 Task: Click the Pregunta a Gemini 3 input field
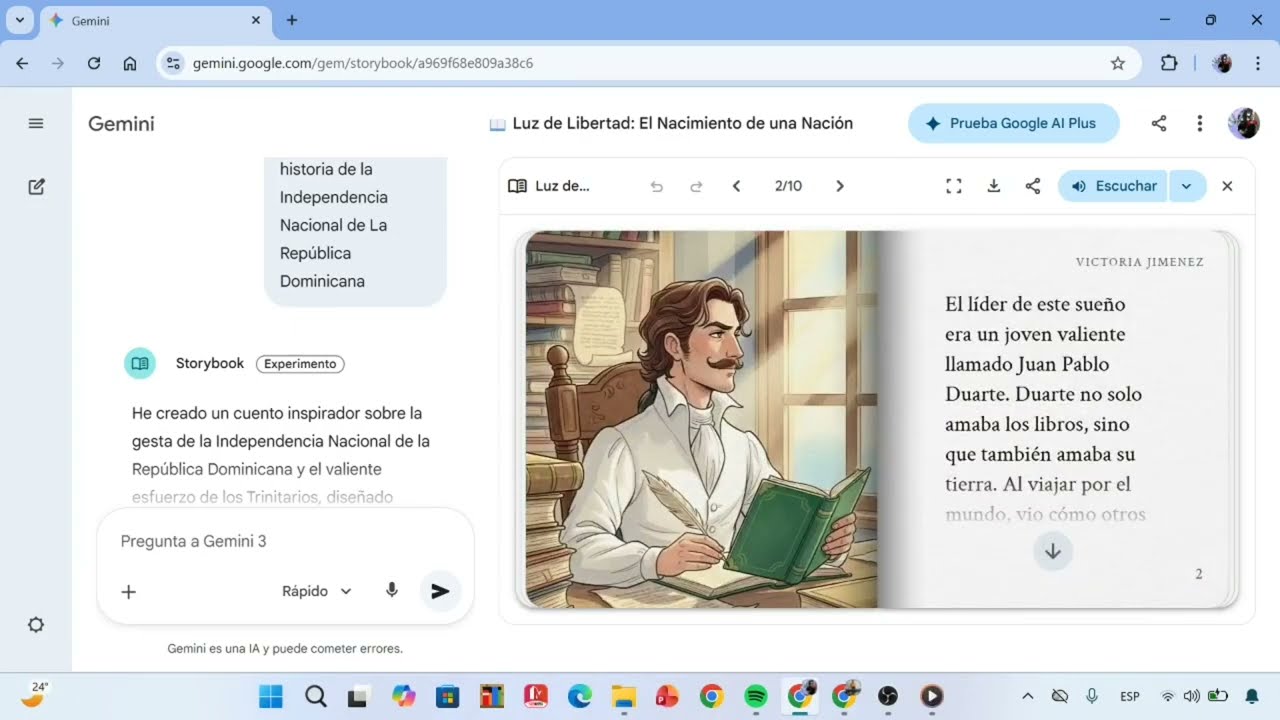pos(285,541)
